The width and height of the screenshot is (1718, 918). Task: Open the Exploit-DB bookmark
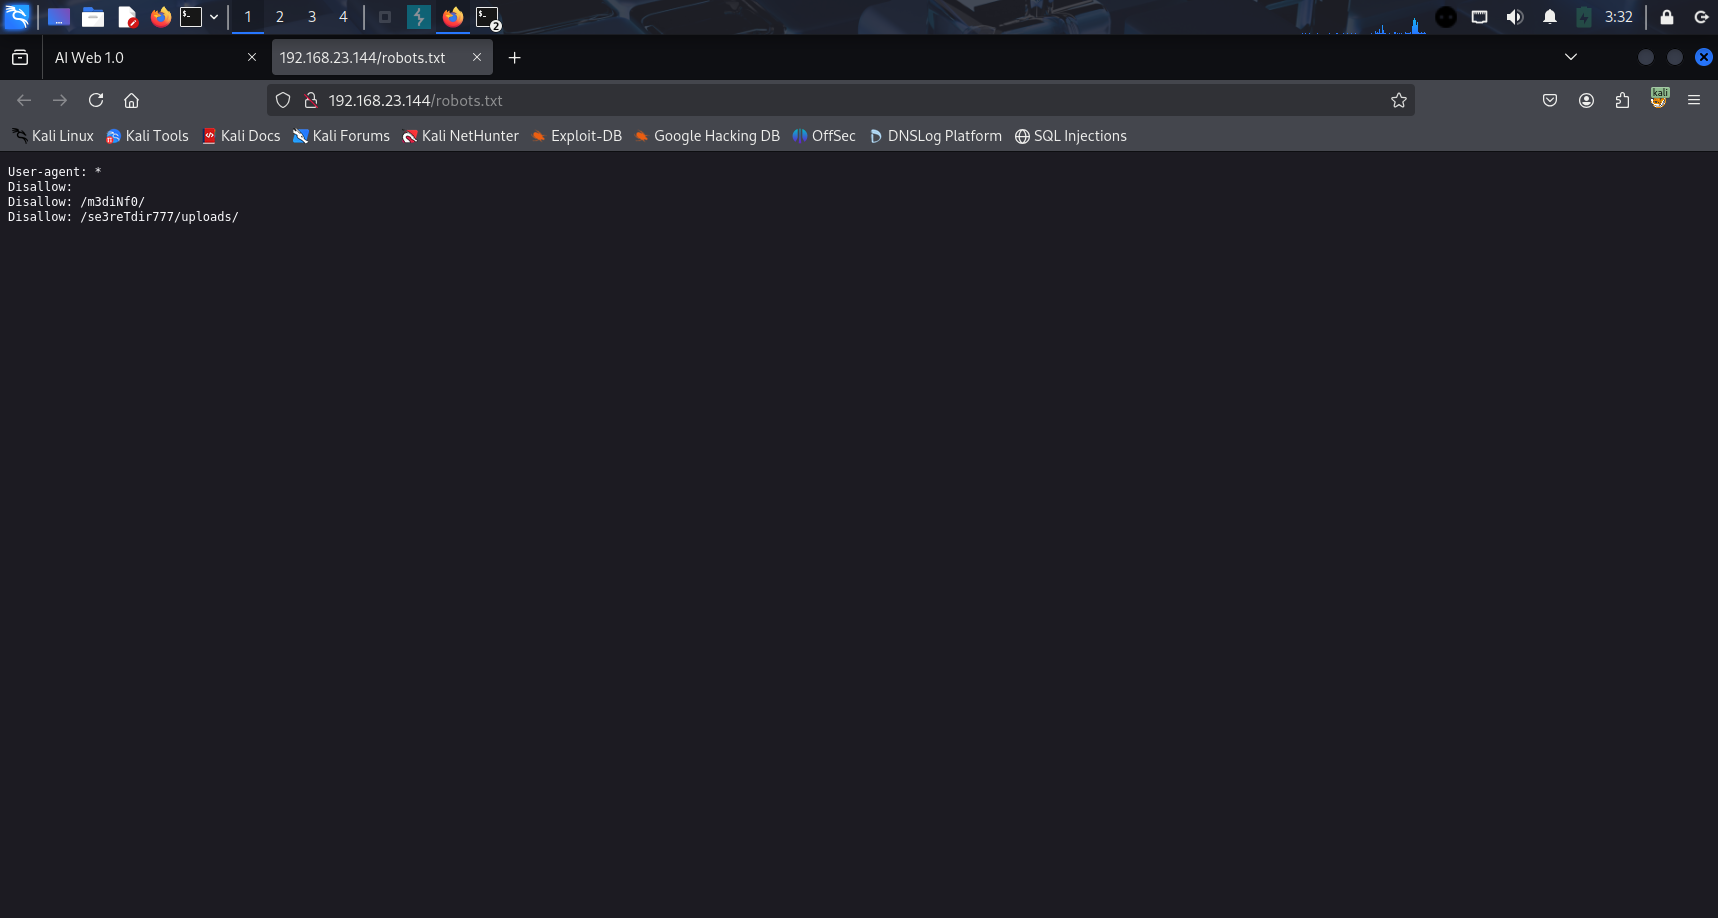tap(577, 136)
